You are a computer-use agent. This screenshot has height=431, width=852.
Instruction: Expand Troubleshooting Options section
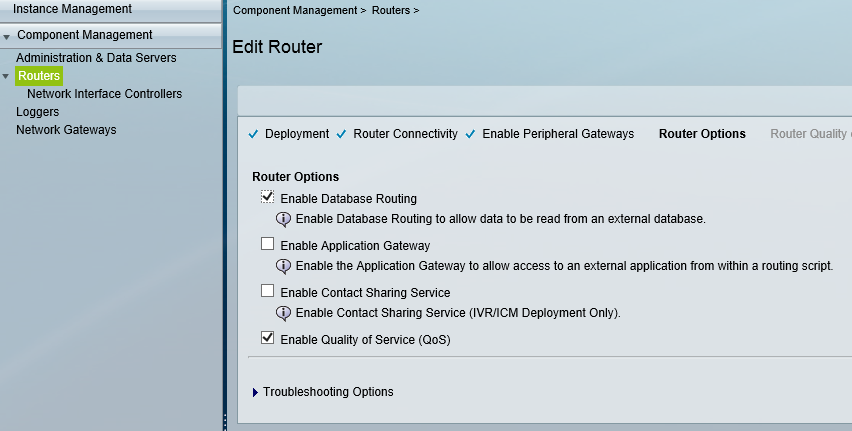(x=255, y=392)
